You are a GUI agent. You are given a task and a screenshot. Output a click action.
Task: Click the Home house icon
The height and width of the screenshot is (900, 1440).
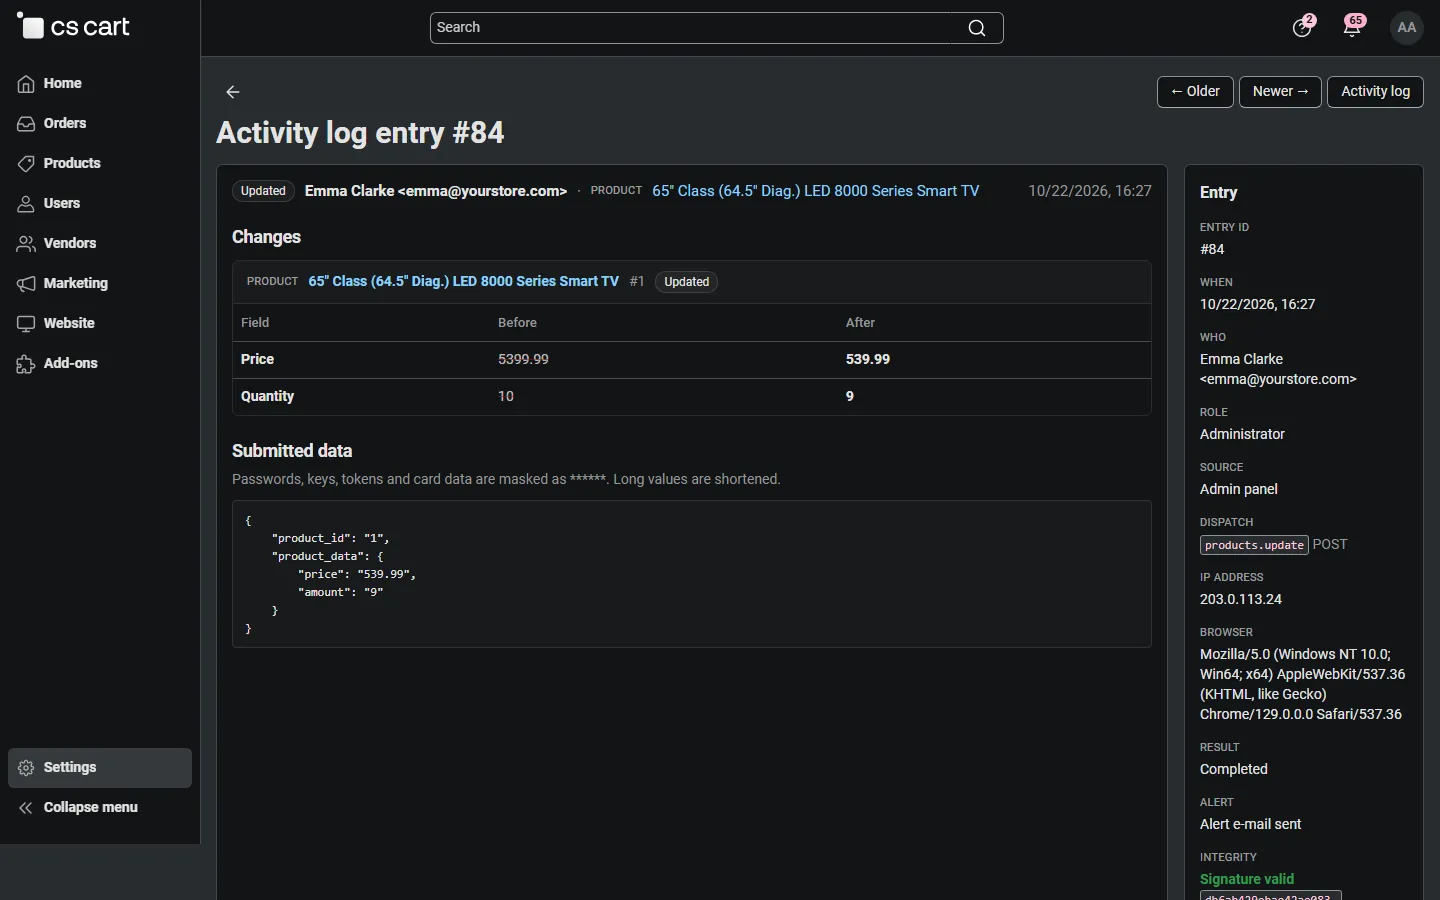click(x=26, y=84)
